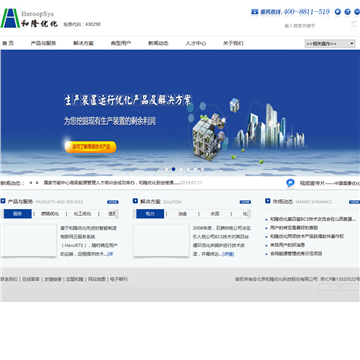Click 电子期刊 footer link
Viewport: 360px width, 360px height.
[119, 279]
